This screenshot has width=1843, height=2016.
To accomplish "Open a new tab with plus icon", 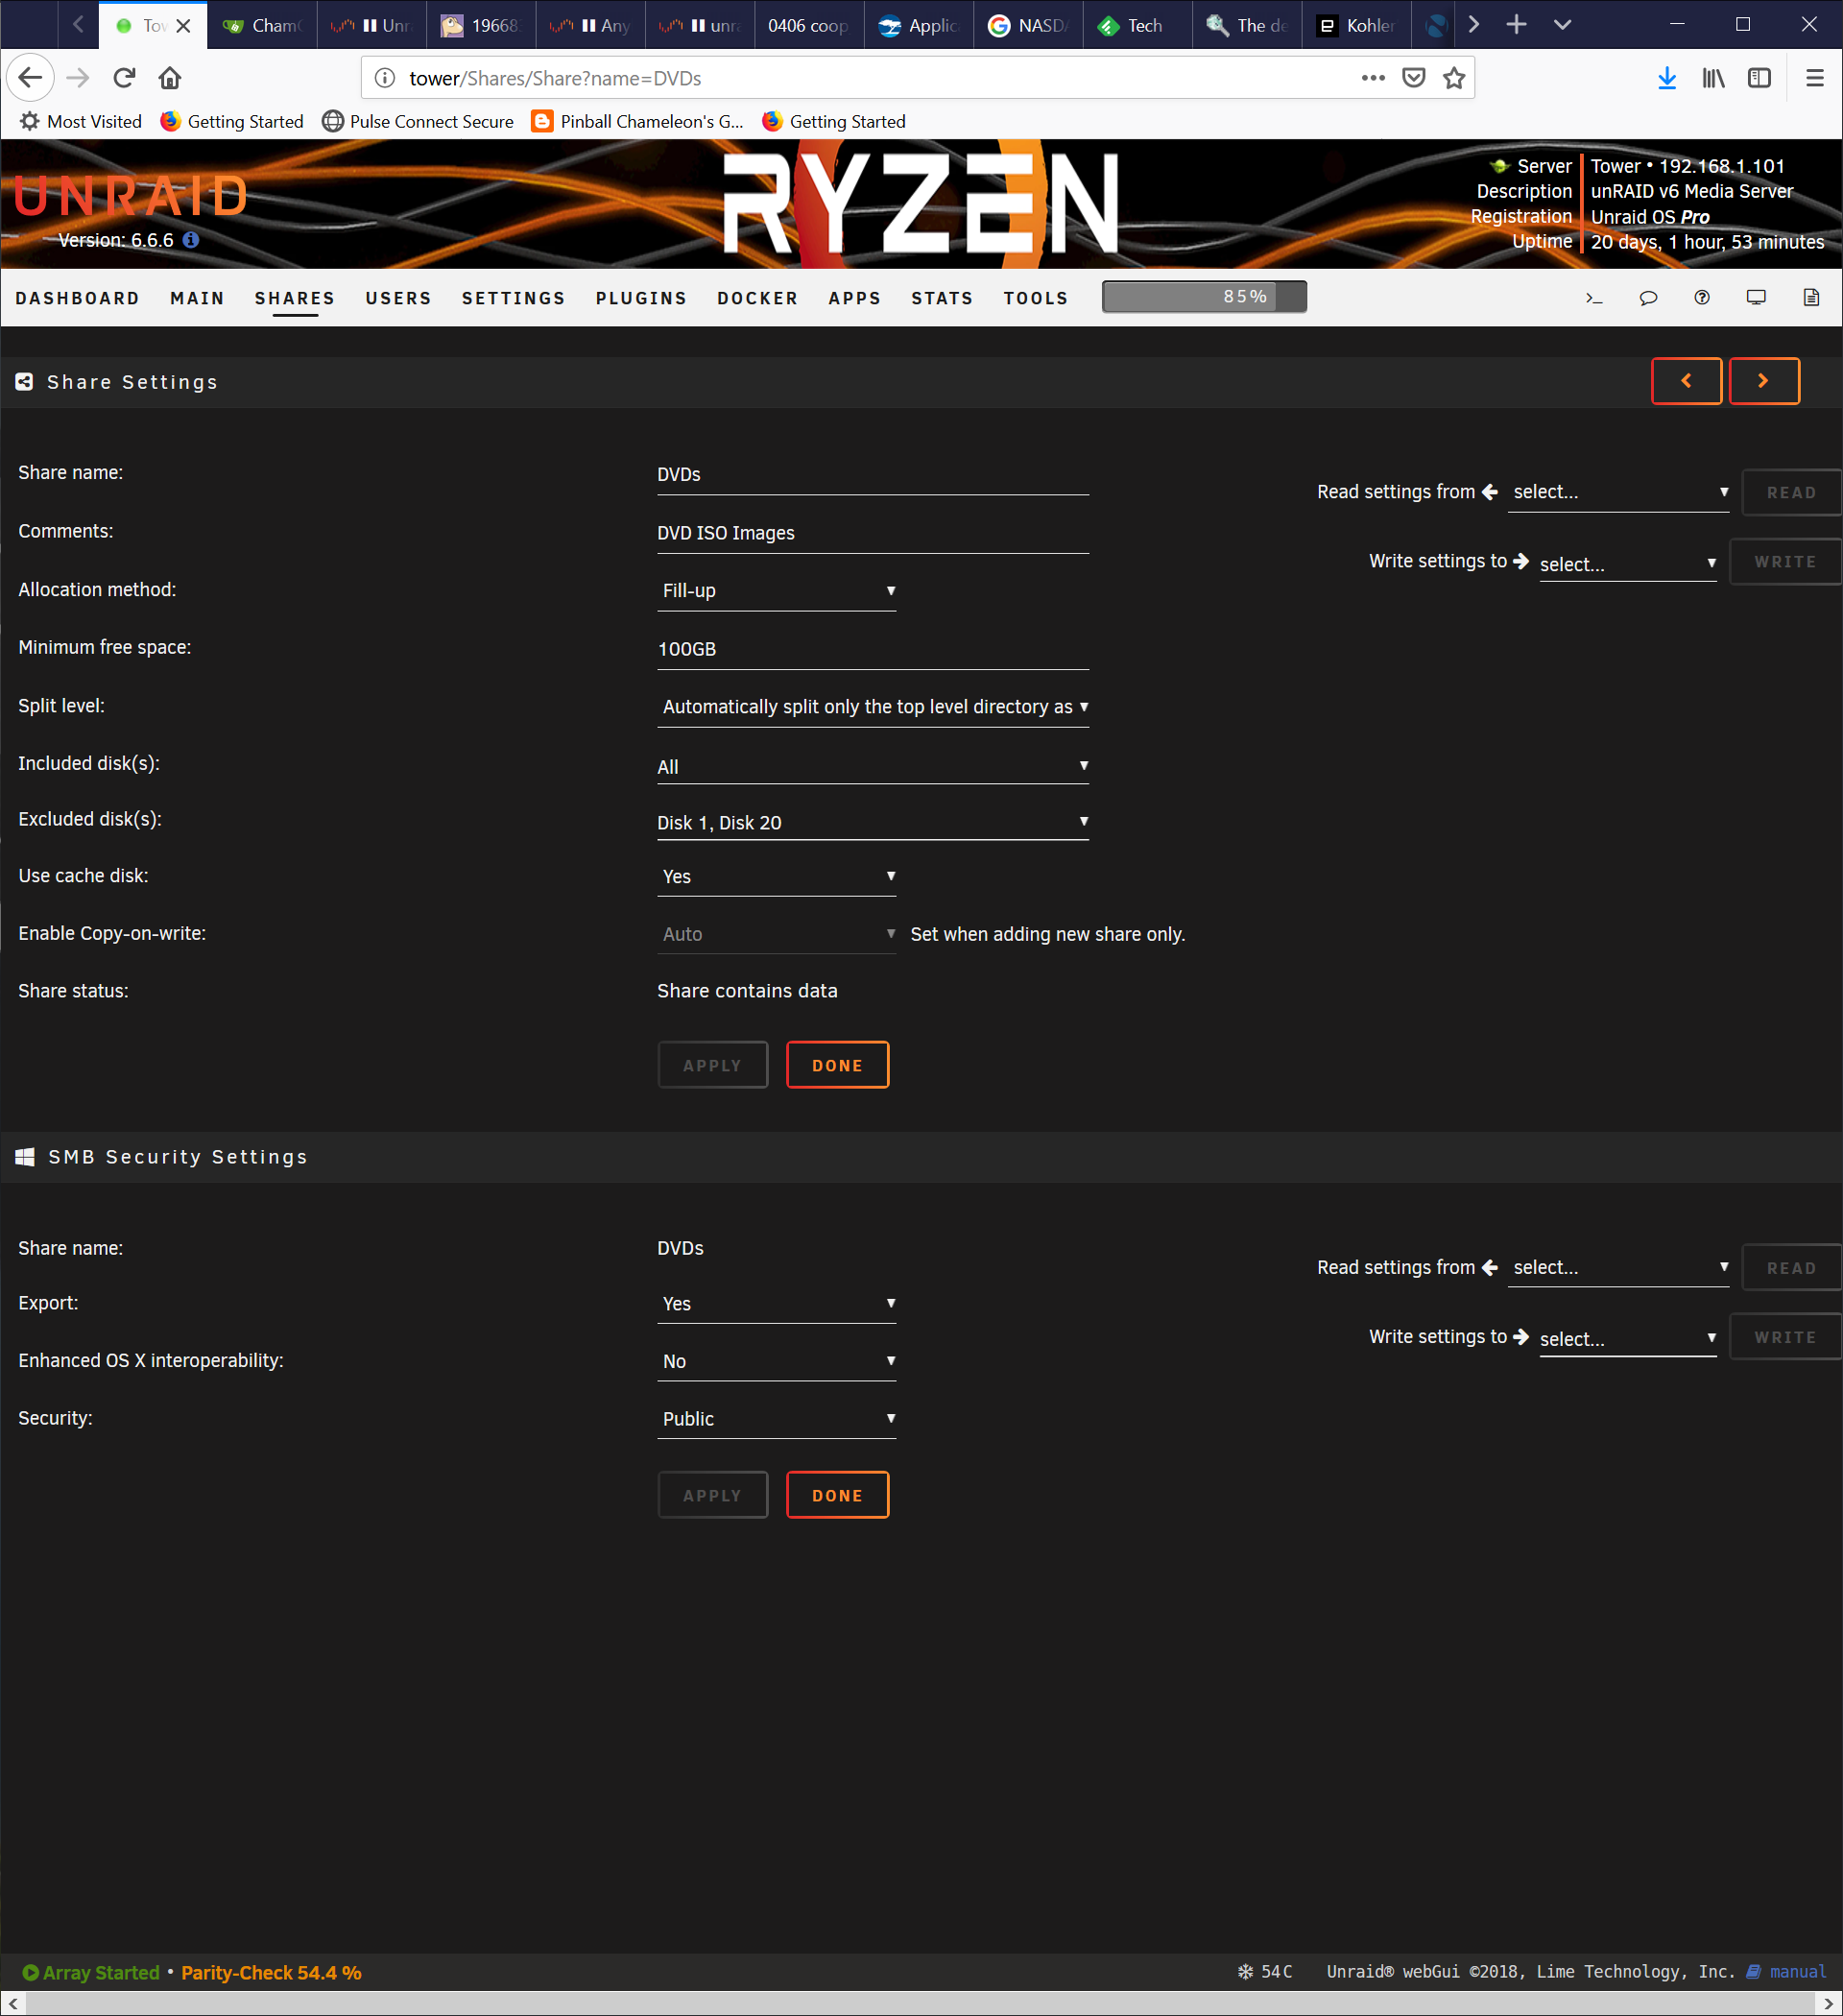I will tap(1516, 25).
